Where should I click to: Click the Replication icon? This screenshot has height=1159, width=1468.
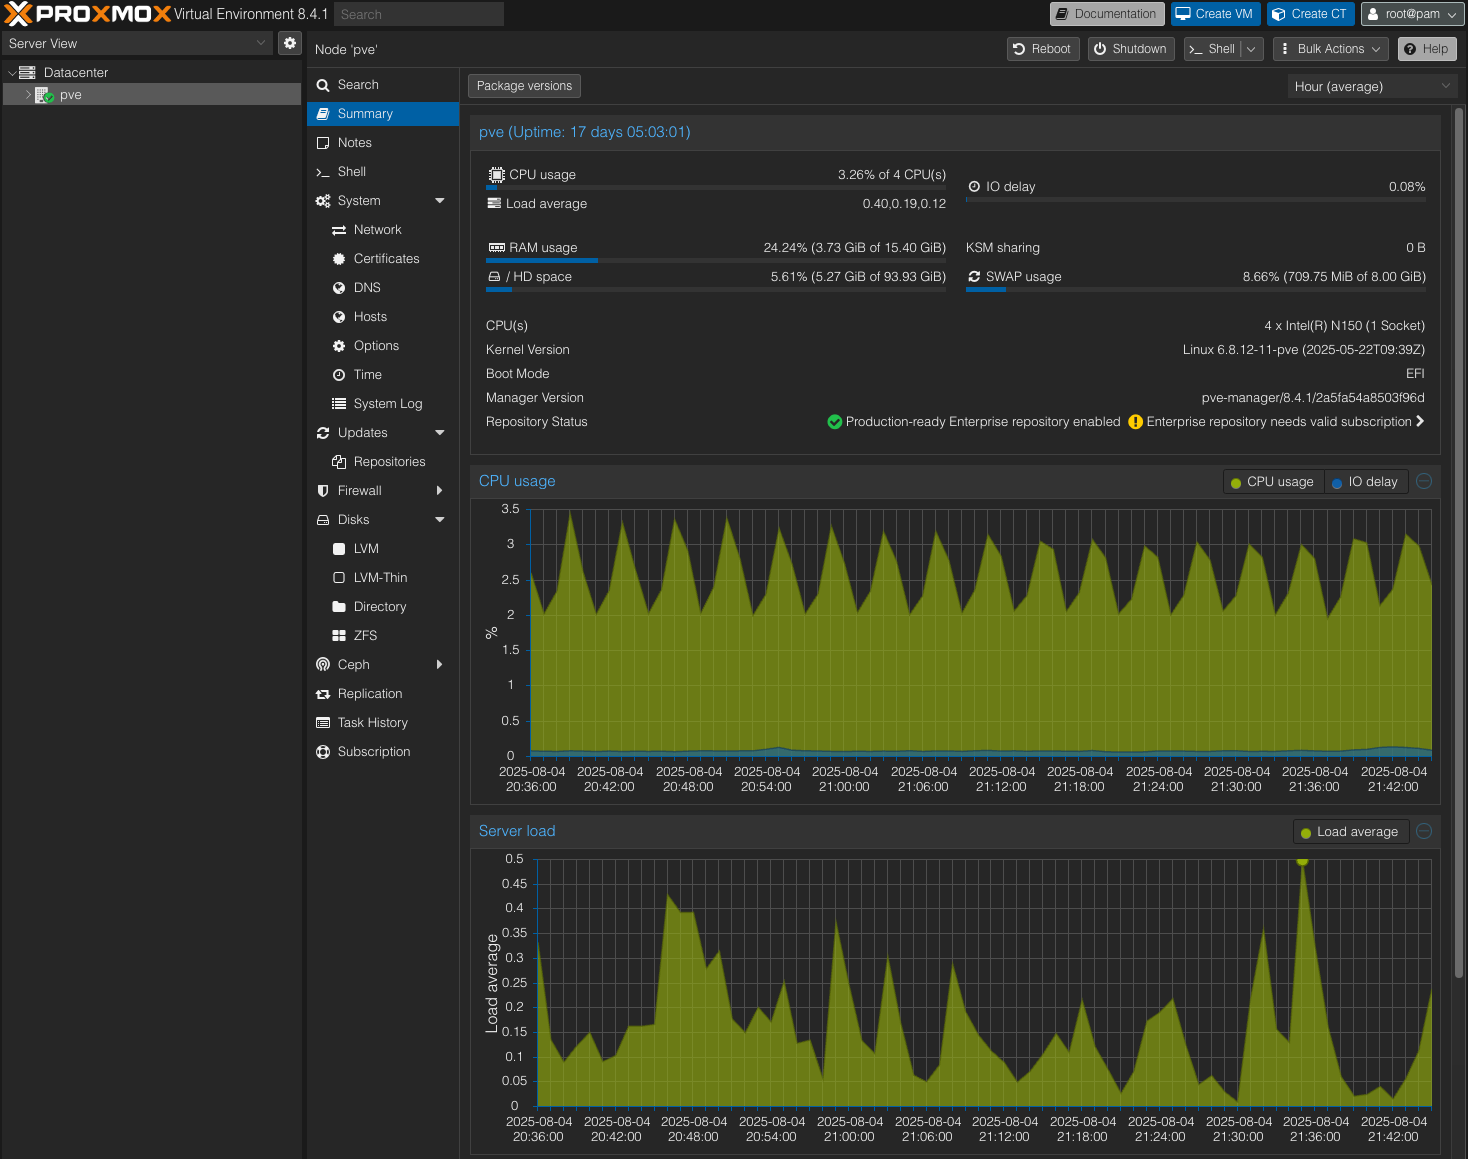[x=323, y=694]
